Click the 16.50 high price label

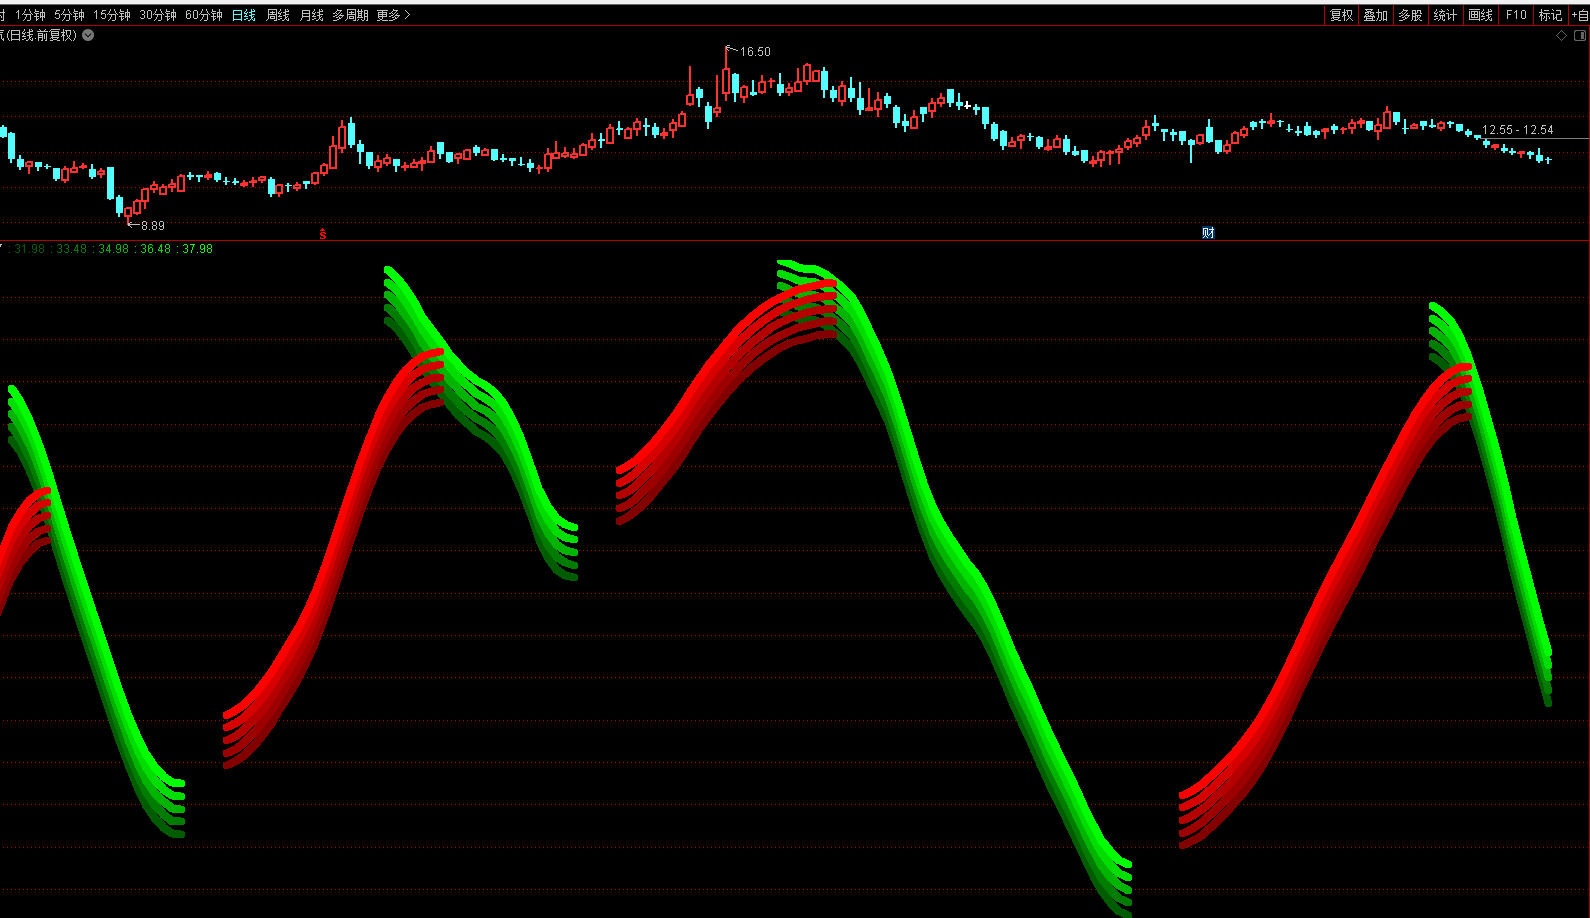point(755,52)
